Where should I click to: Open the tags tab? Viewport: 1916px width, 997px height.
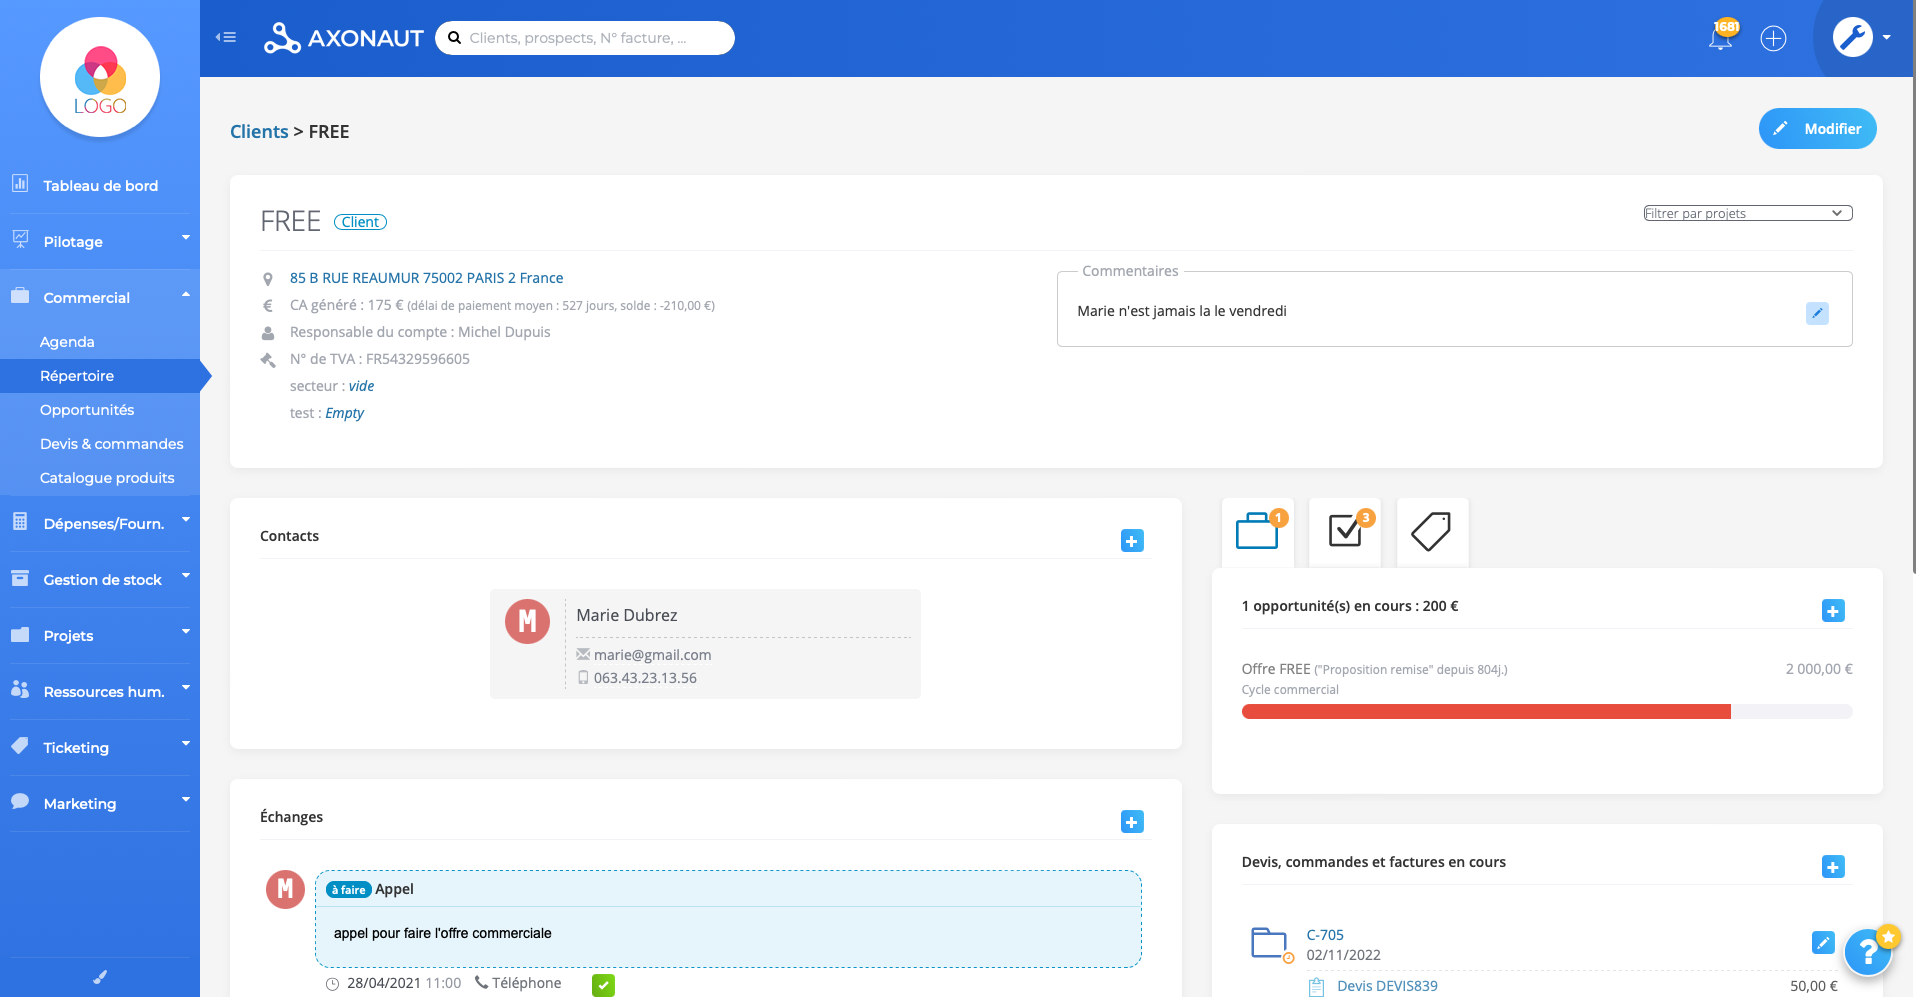pyautogui.click(x=1431, y=532)
